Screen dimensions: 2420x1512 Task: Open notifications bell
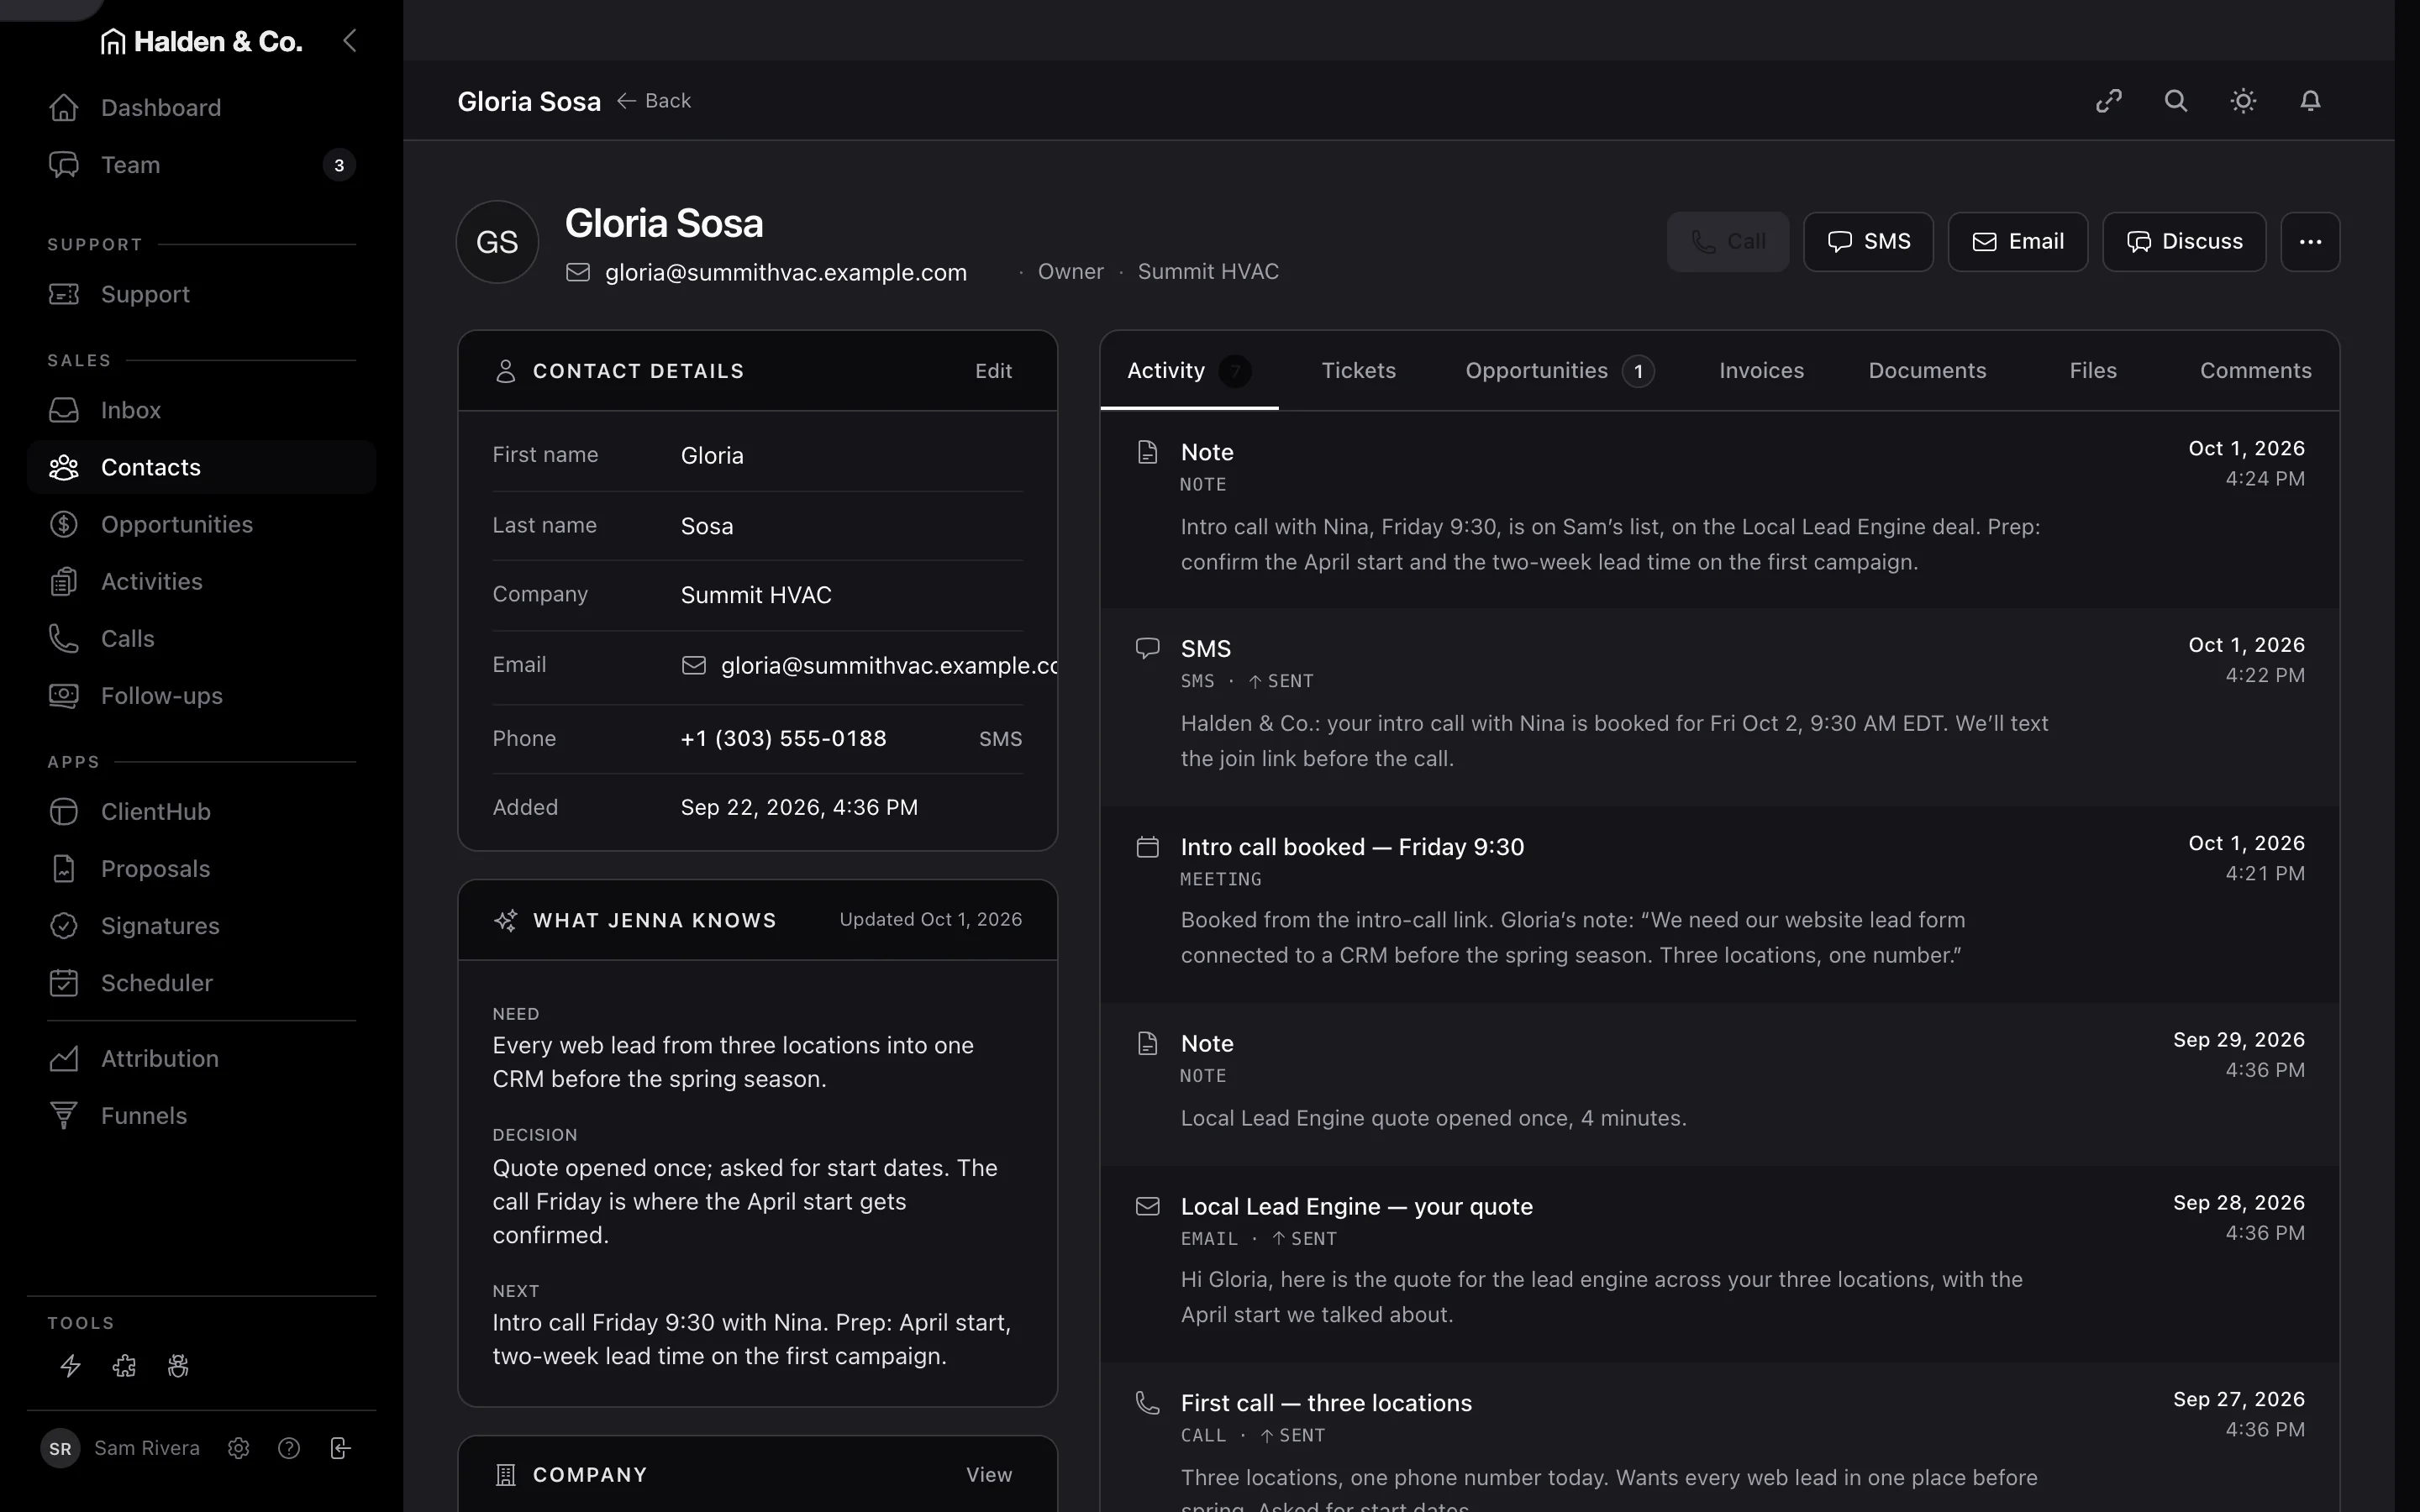tap(2310, 101)
